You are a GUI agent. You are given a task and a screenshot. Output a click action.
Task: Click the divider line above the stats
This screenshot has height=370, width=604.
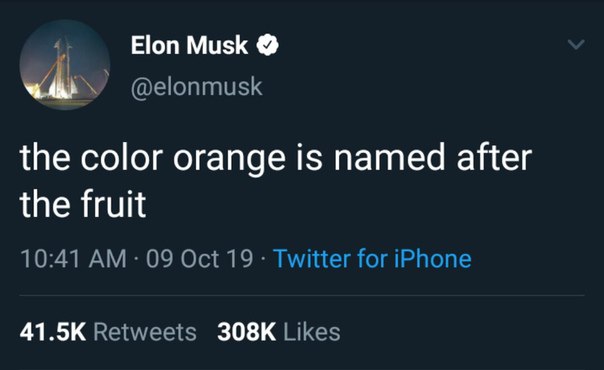point(302,296)
